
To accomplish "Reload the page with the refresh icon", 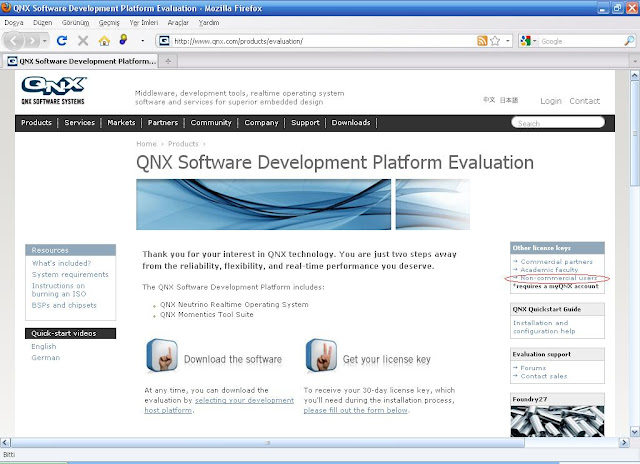I will [x=62, y=40].
